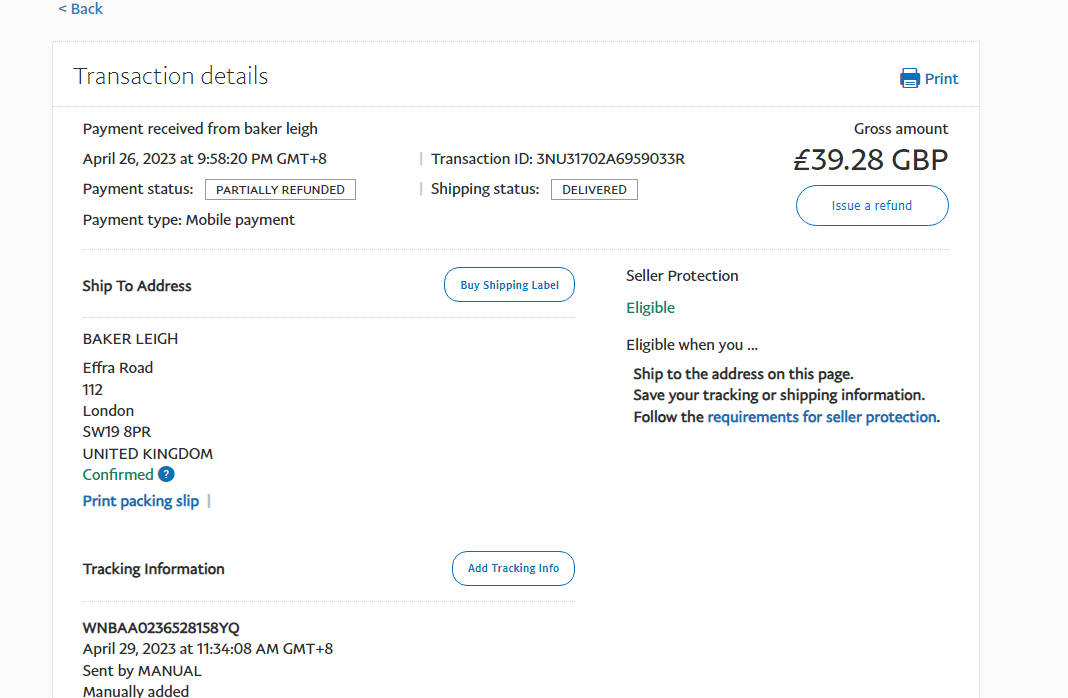
Task: Go back via the Back link
Action: pos(81,9)
